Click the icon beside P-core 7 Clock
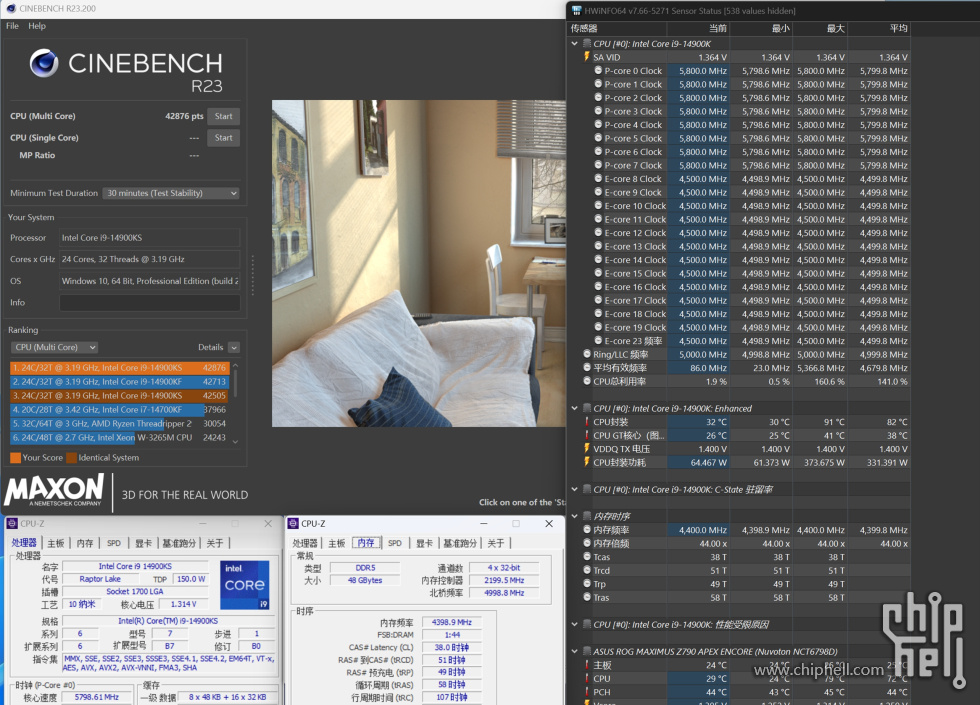Viewport: 980px width, 705px height. pos(598,165)
